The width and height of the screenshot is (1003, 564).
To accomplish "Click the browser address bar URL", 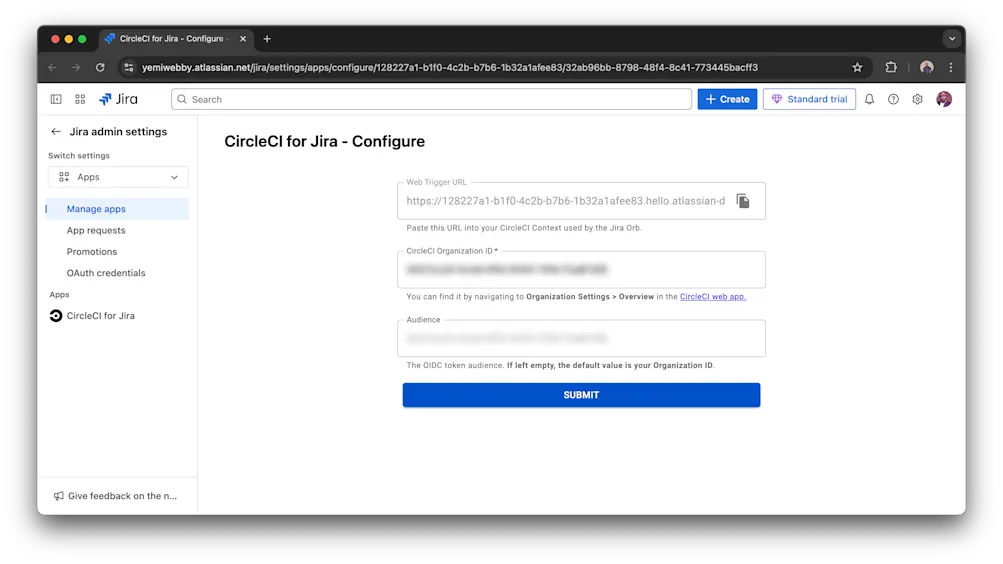I will [x=450, y=67].
